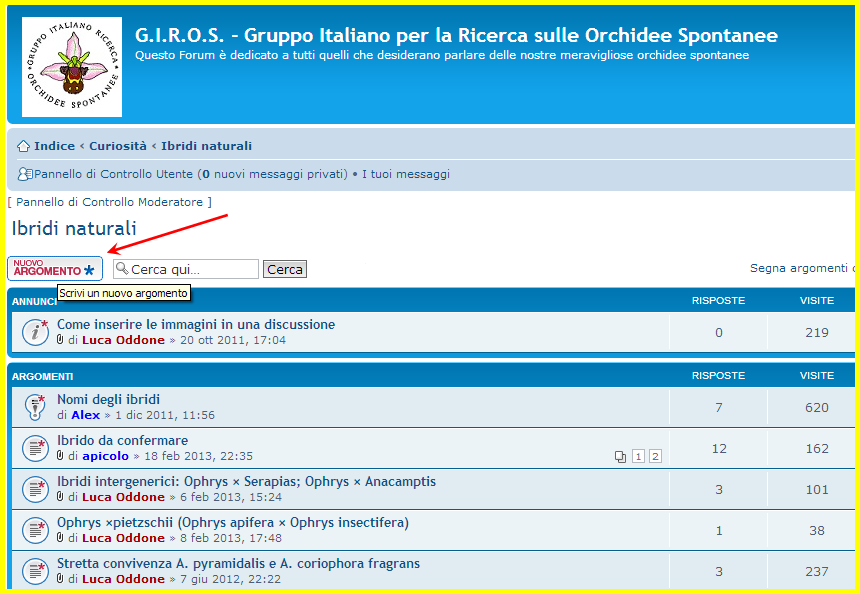Open Curiosità breadcrumb link

click(118, 146)
